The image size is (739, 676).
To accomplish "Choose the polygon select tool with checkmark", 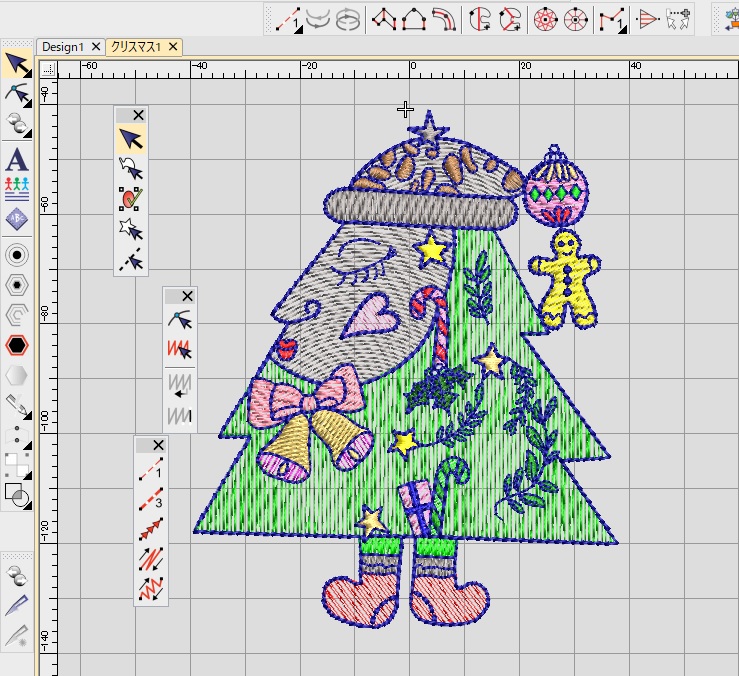I will coord(131,199).
